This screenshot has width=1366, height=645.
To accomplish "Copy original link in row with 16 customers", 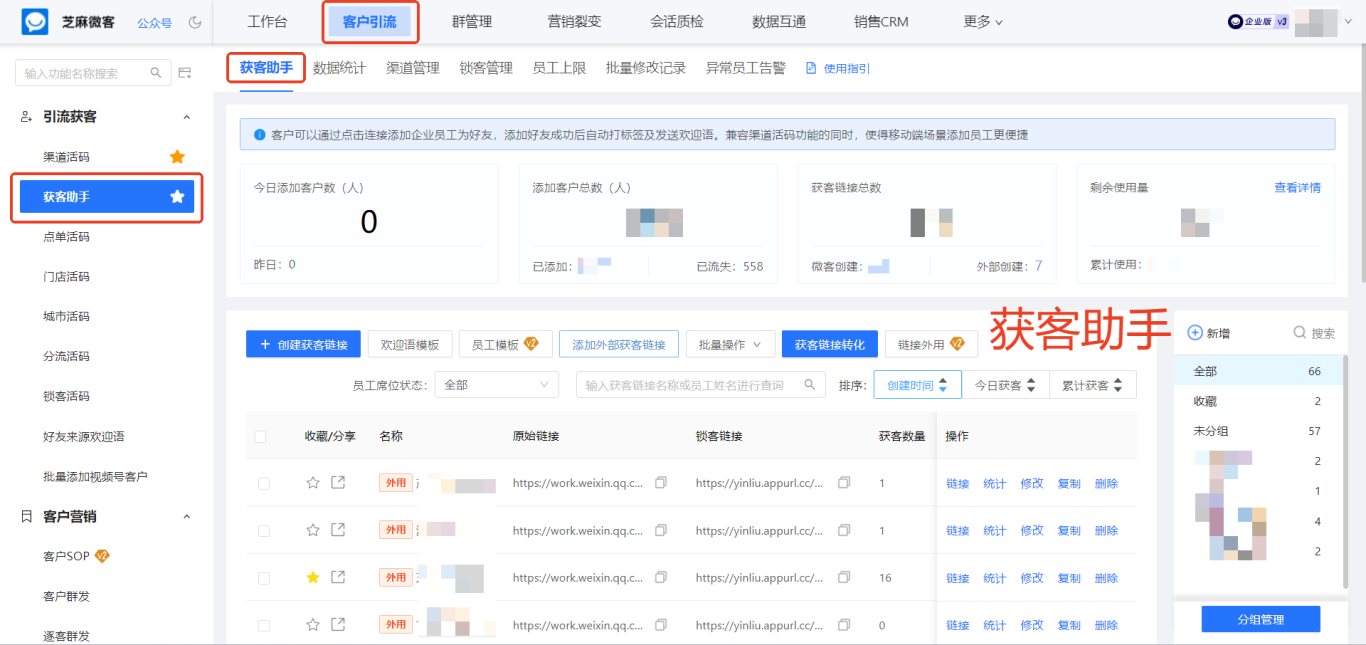I will (x=661, y=577).
